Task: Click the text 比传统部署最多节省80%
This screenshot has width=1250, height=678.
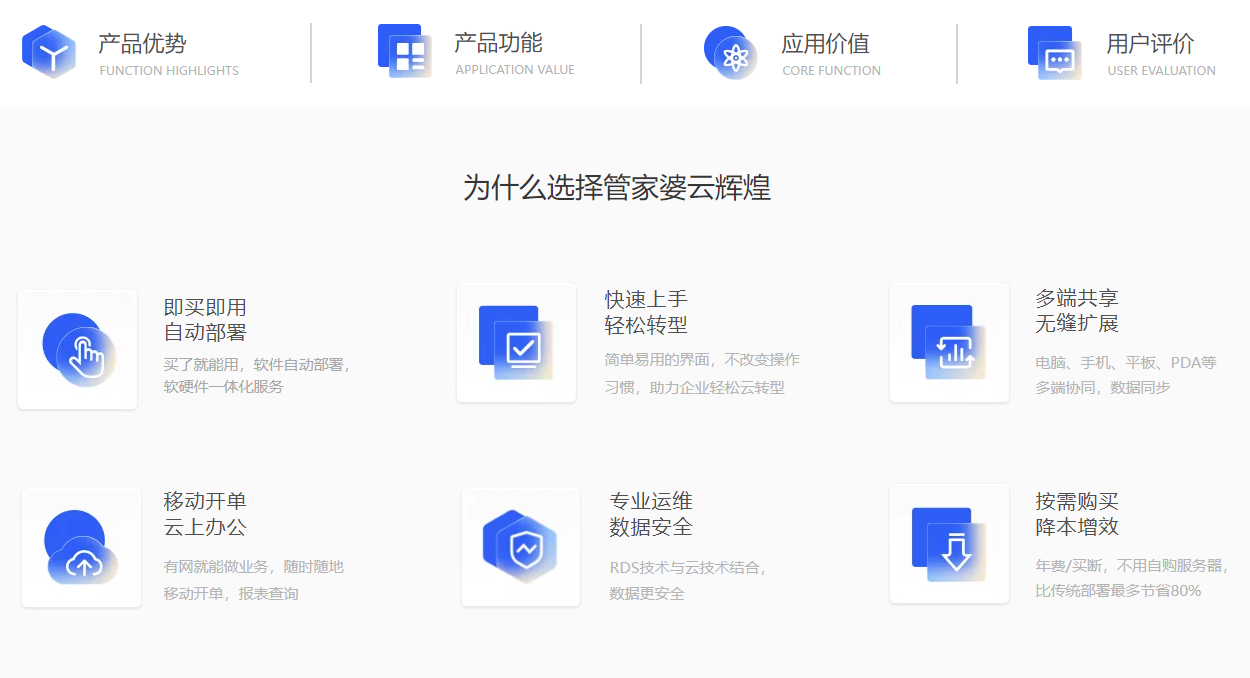Action: coord(1118,591)
